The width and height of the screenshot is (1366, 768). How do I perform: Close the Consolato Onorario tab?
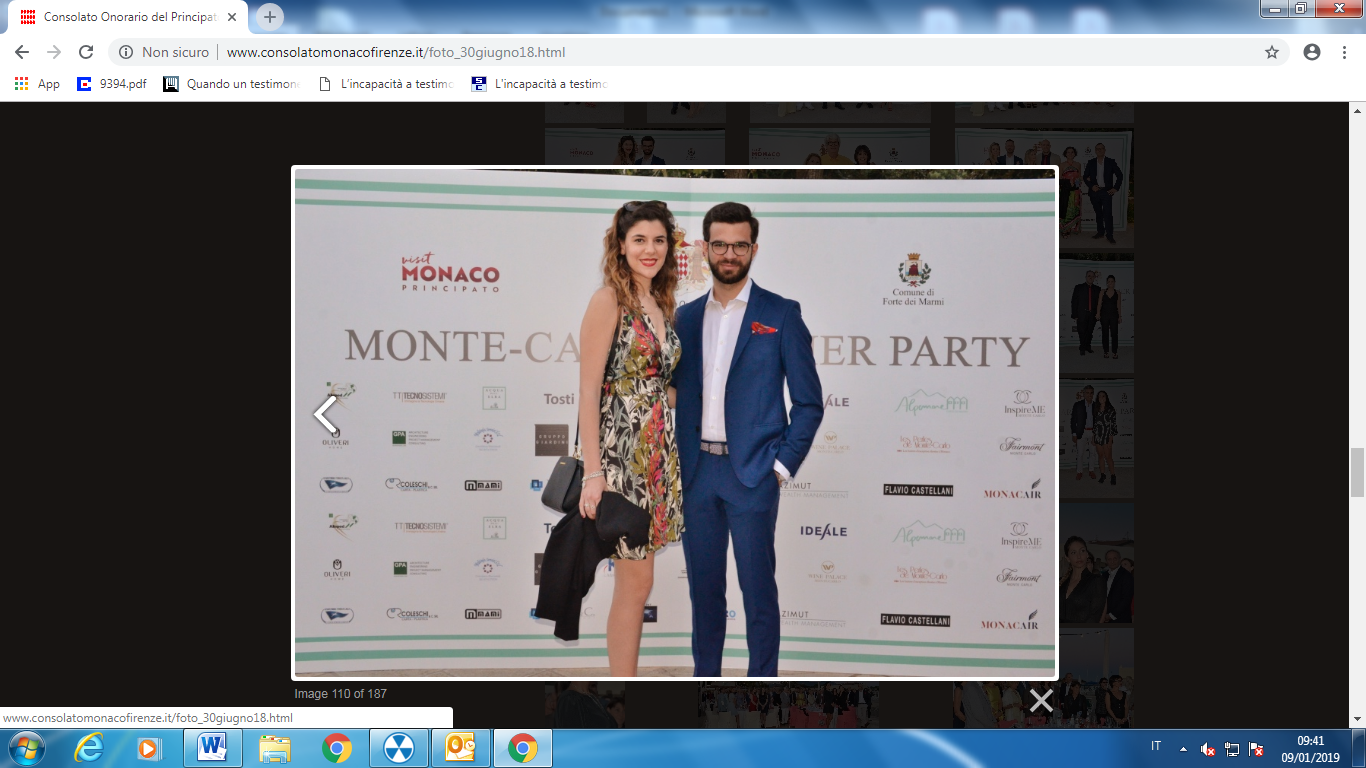coord(232,17)
